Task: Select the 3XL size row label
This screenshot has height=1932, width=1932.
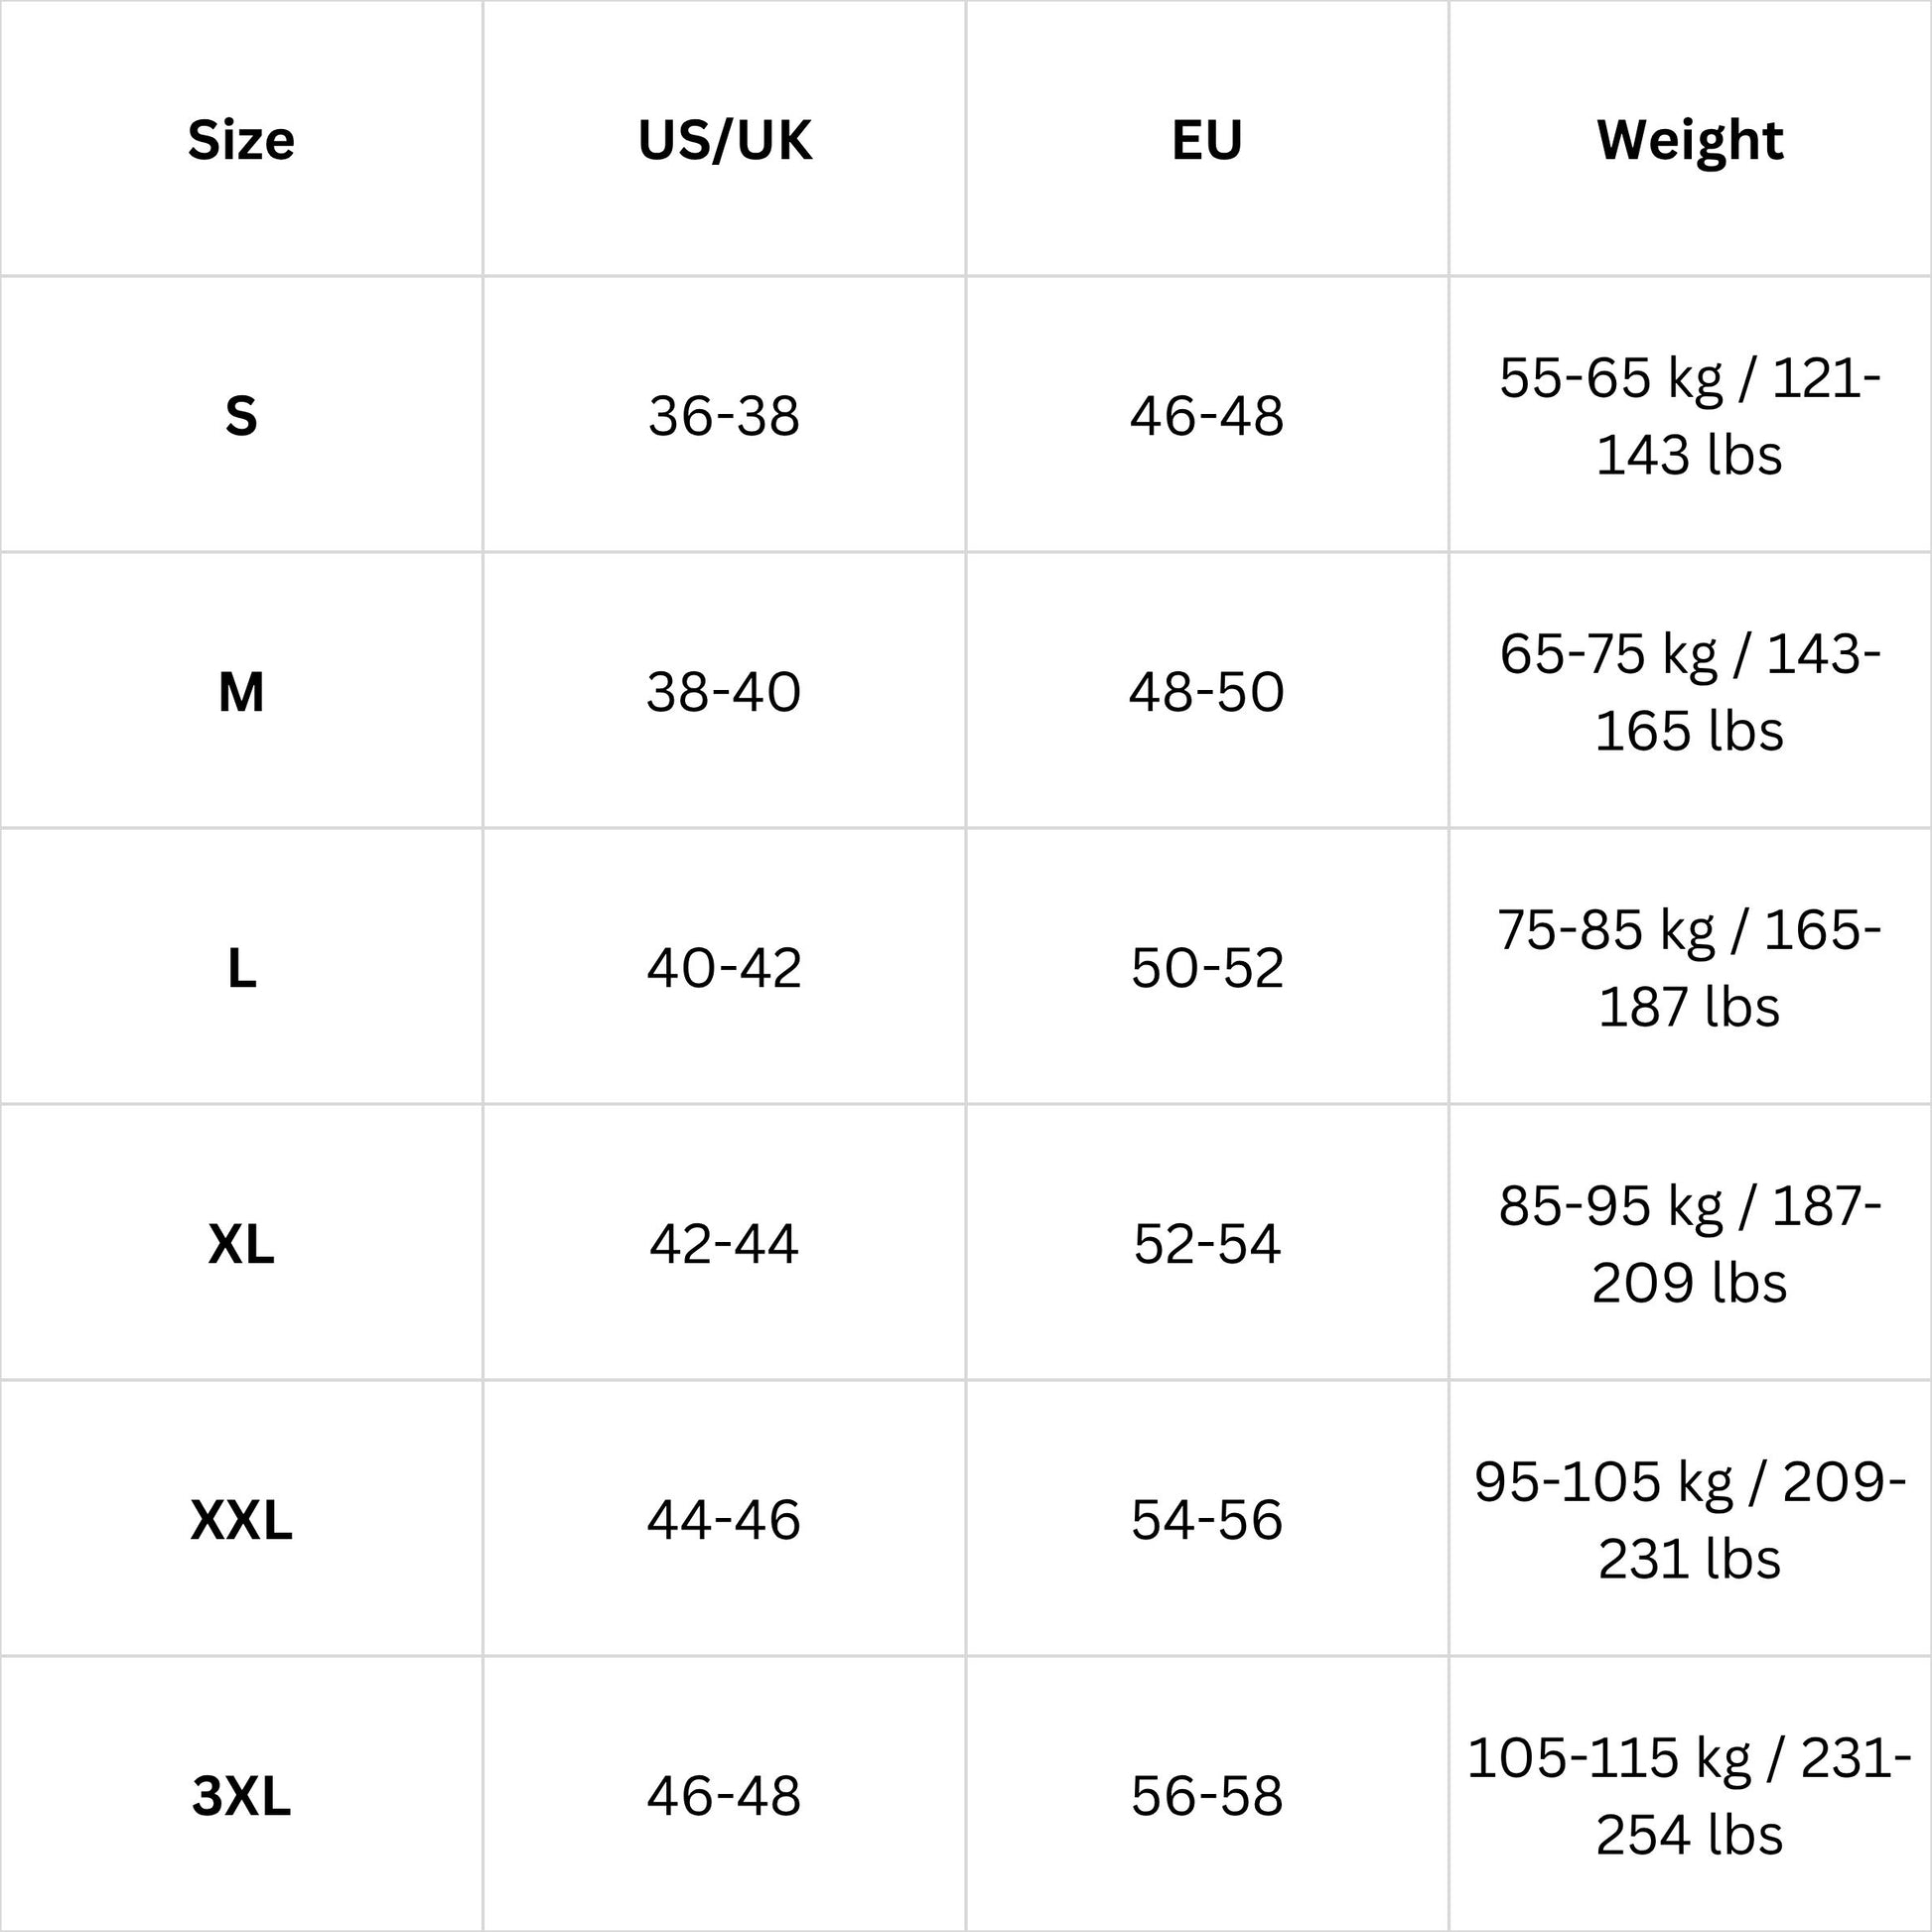Action: [241, 1796]
